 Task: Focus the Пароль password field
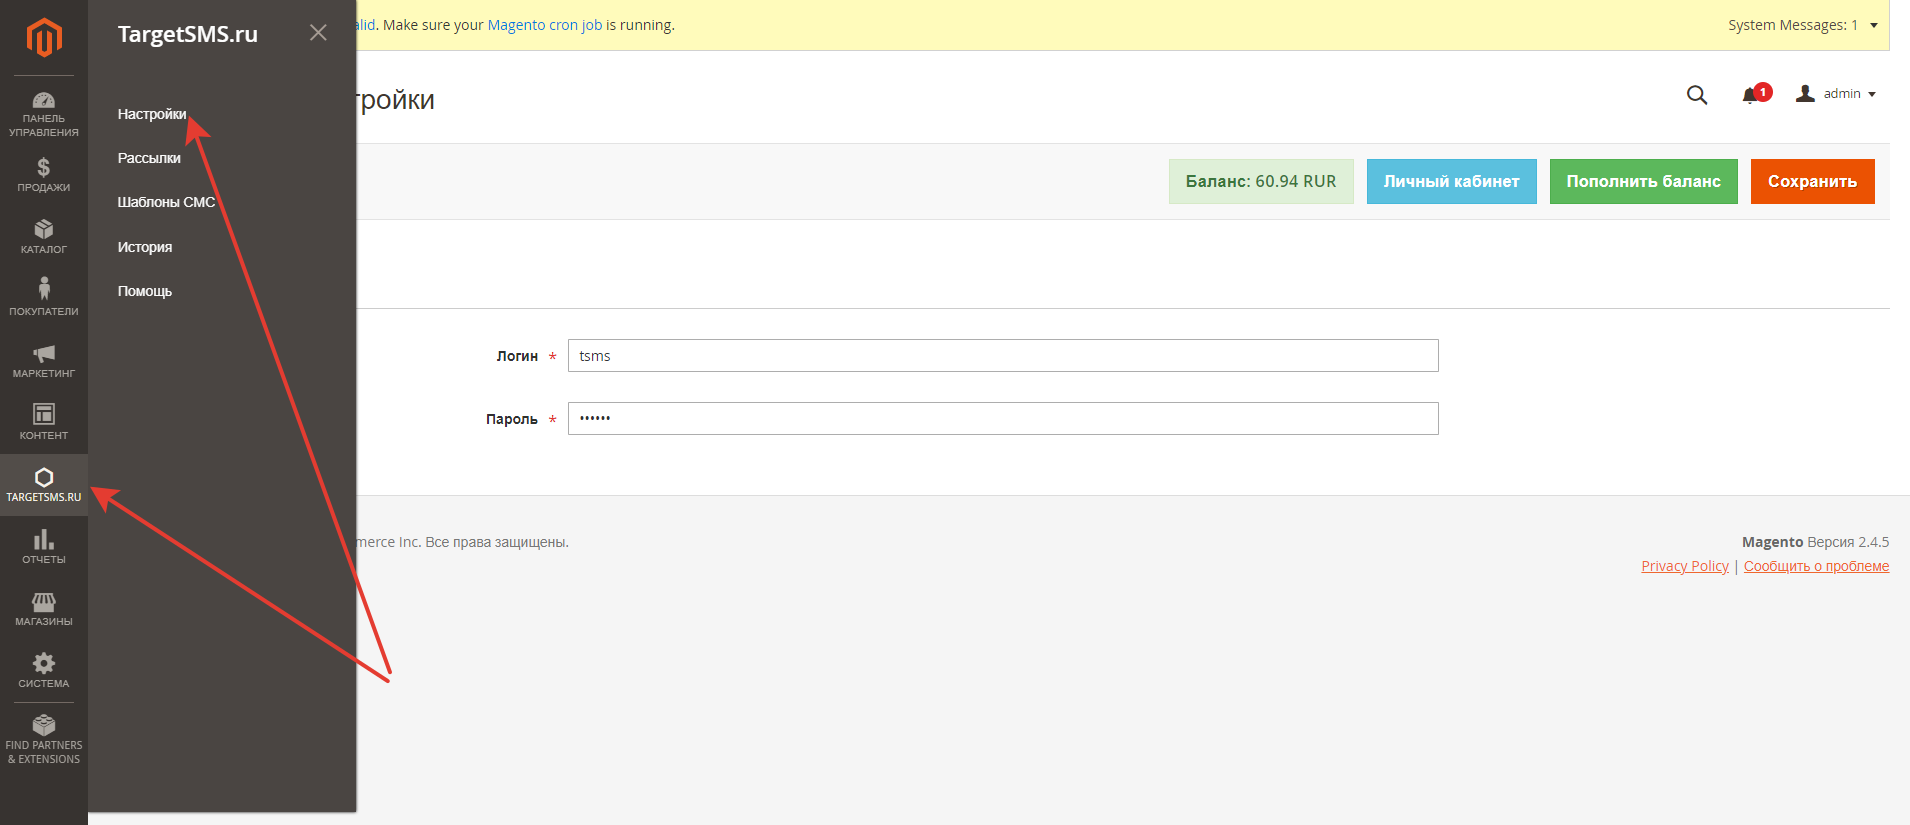coord(1003,419)
